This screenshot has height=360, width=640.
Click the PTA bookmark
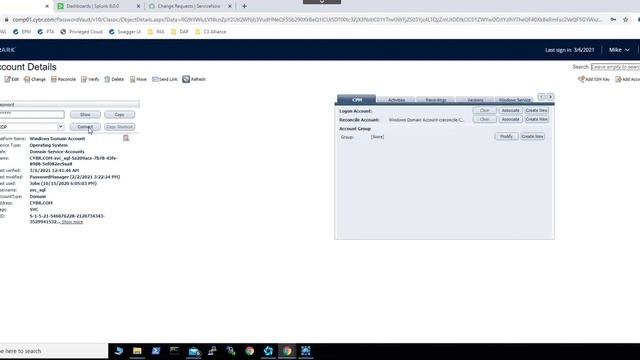(x=46, y=32)
